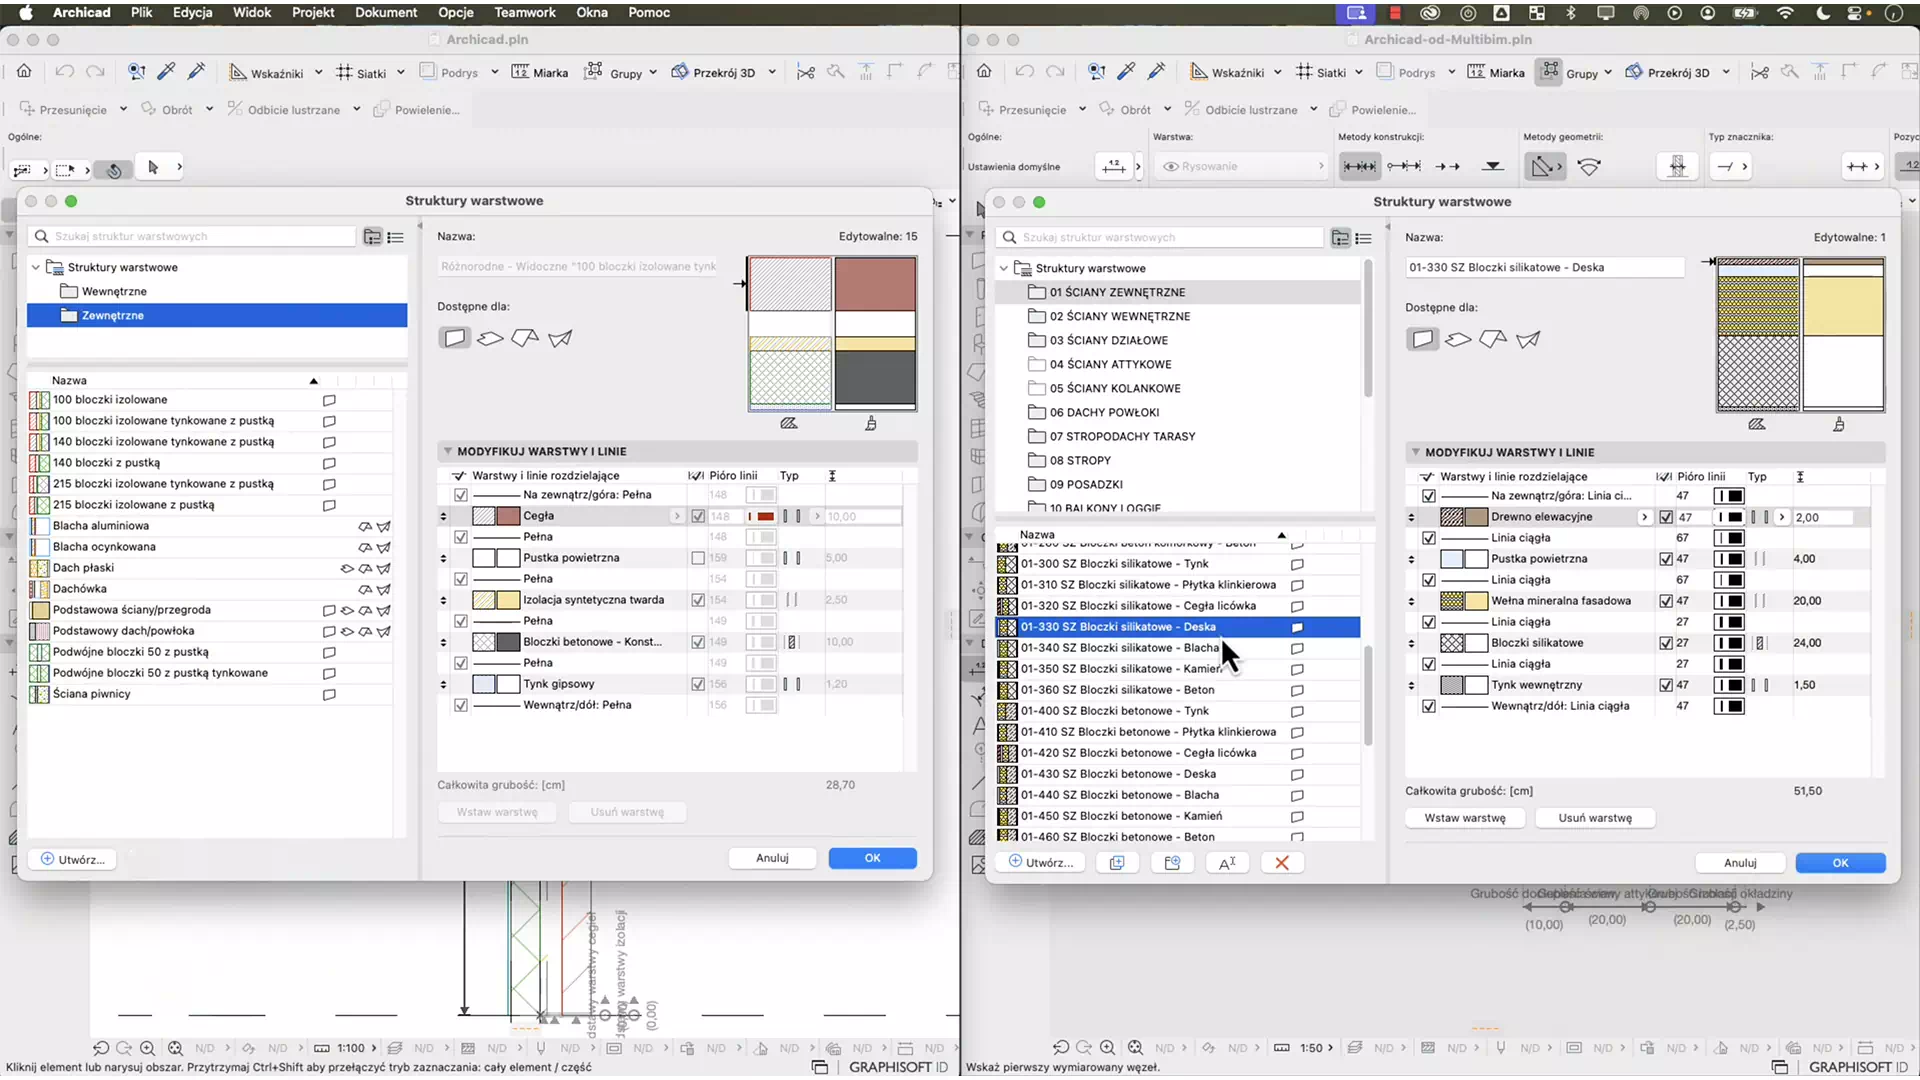Open the Dokument menu
Screen dimensions: 1920x1080
(386, 13)
